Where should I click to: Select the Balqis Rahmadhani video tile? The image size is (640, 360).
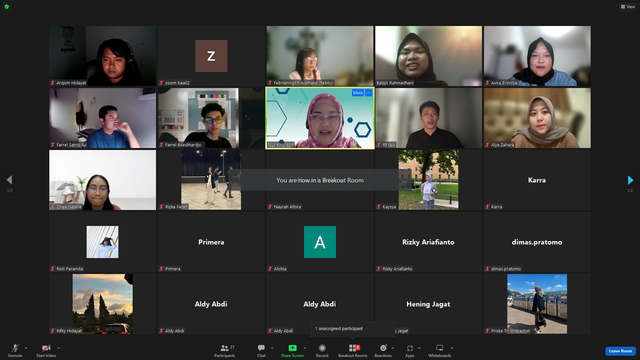coord(428,56)
